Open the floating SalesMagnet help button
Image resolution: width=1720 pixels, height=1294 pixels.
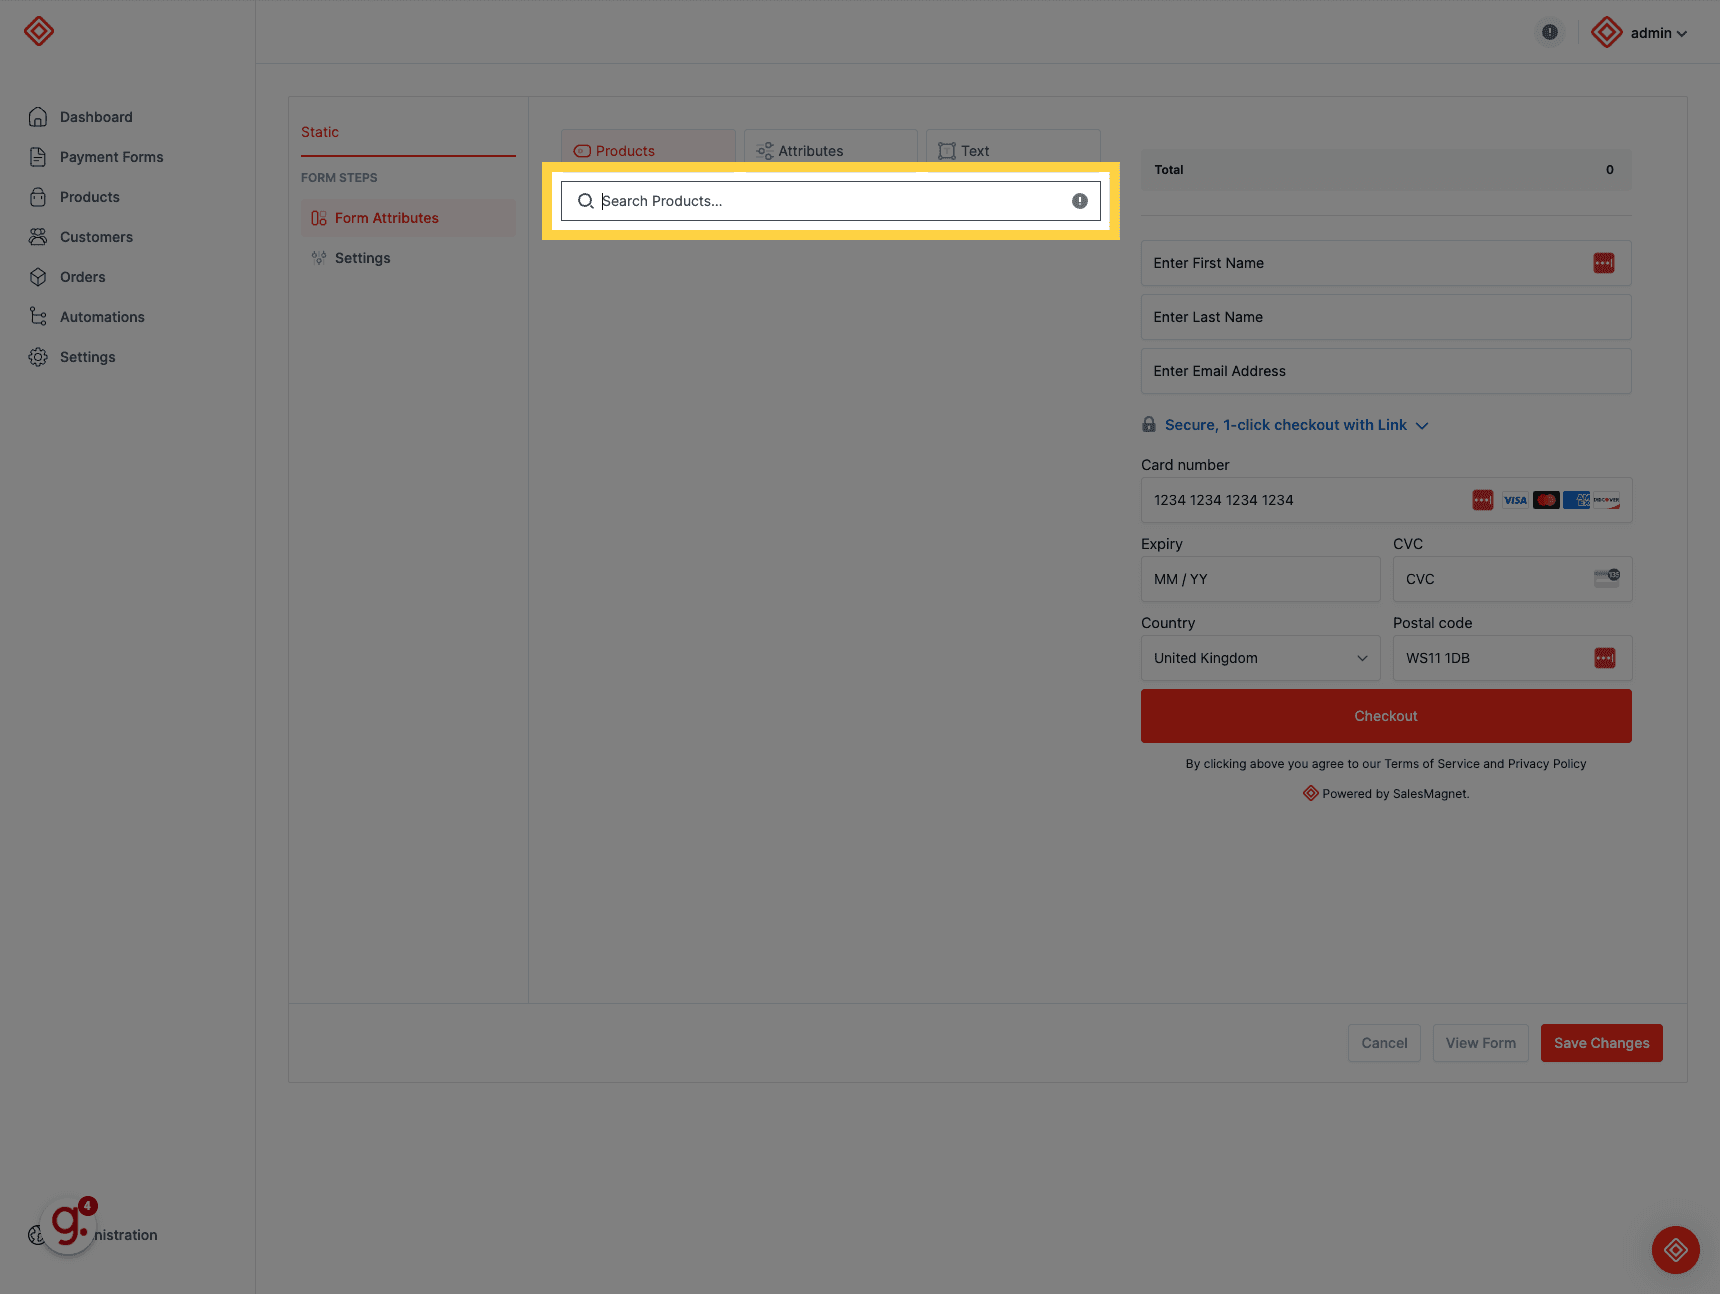(1676, 1250)
